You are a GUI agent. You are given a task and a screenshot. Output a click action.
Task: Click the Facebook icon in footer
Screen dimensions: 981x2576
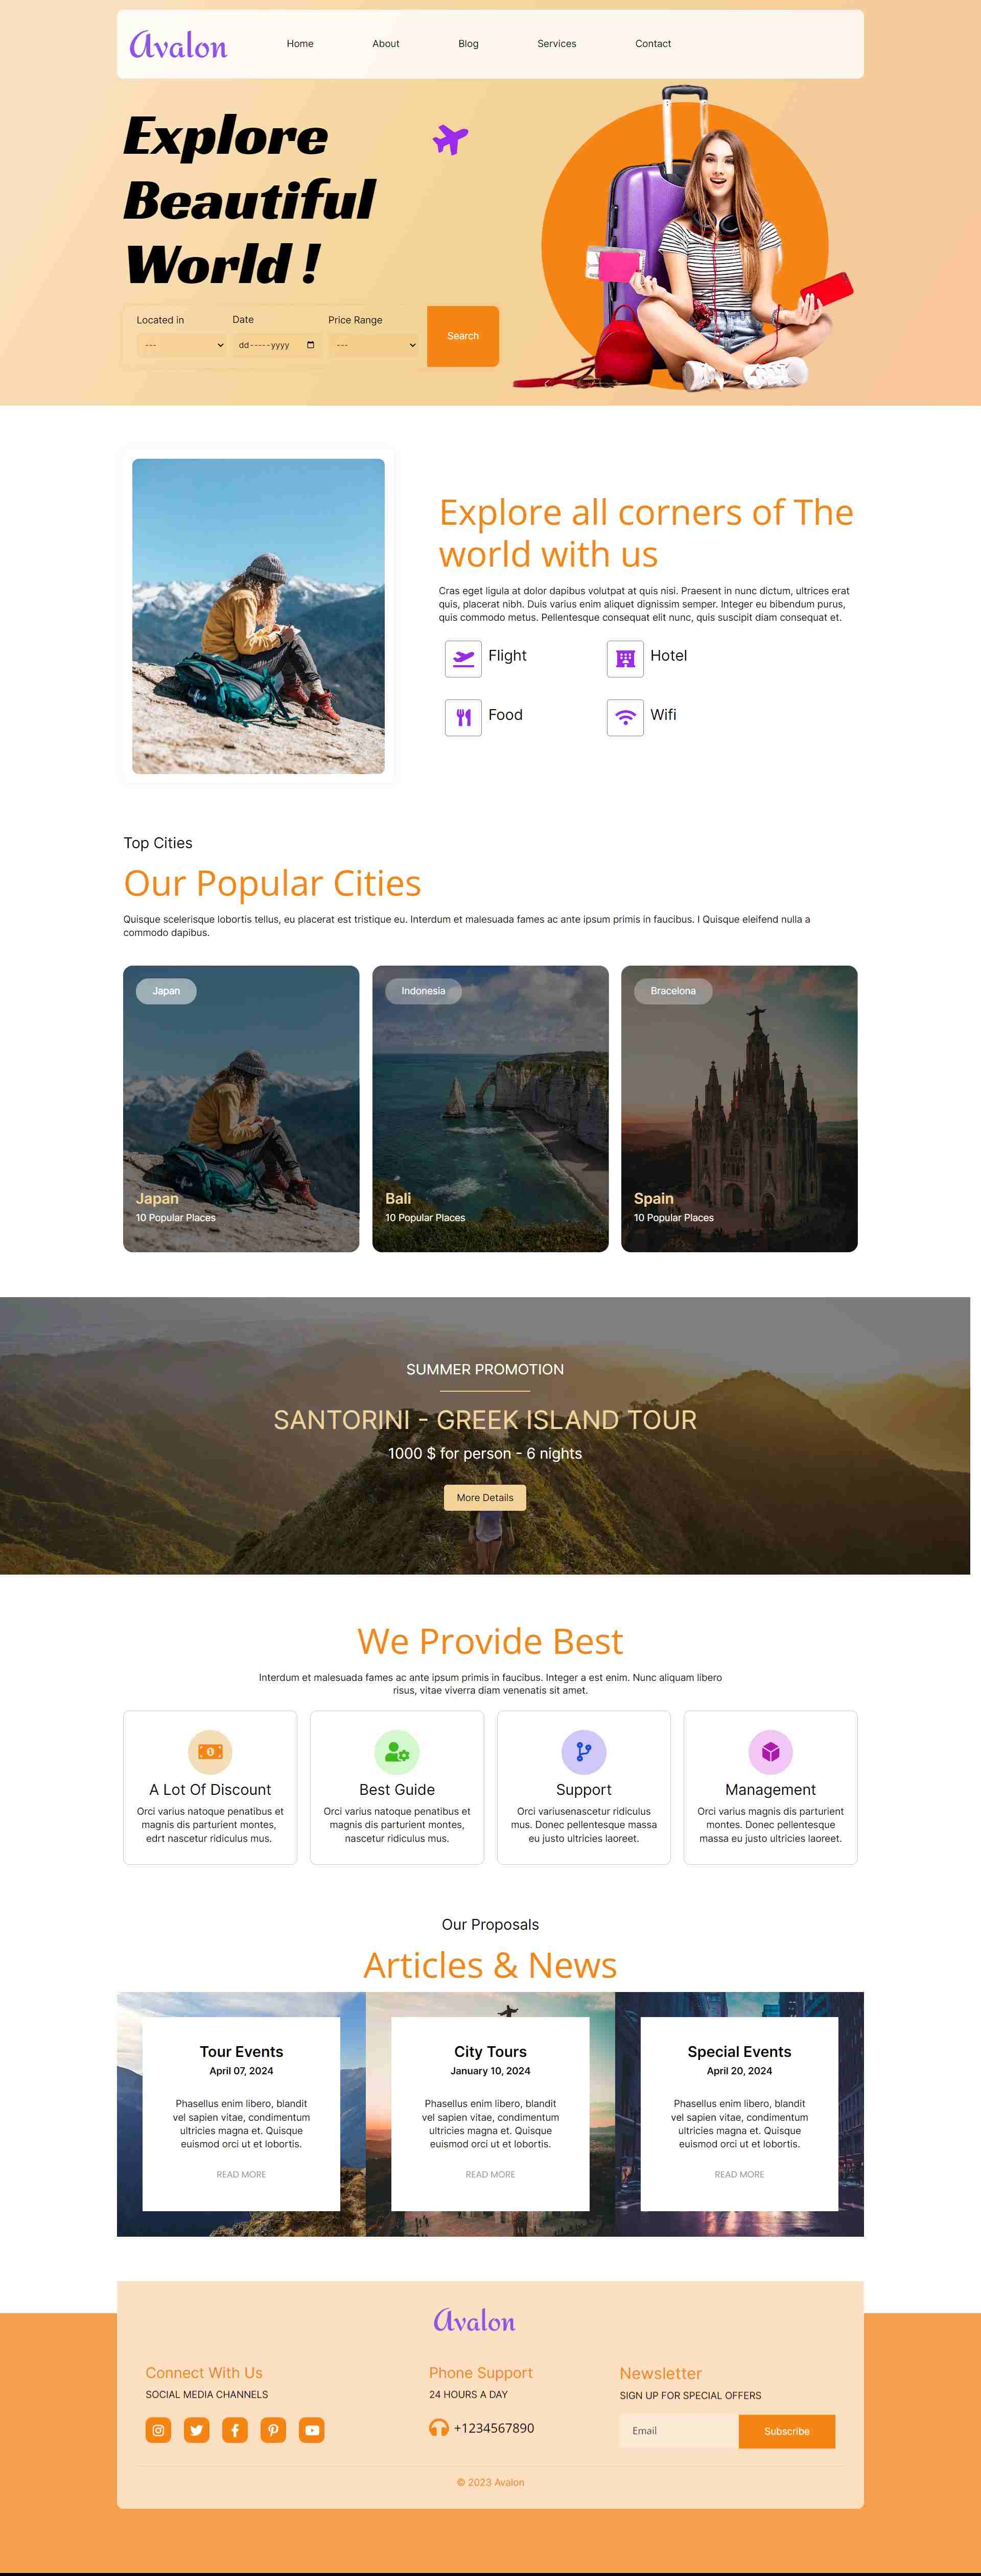(x=235, y=2430)
